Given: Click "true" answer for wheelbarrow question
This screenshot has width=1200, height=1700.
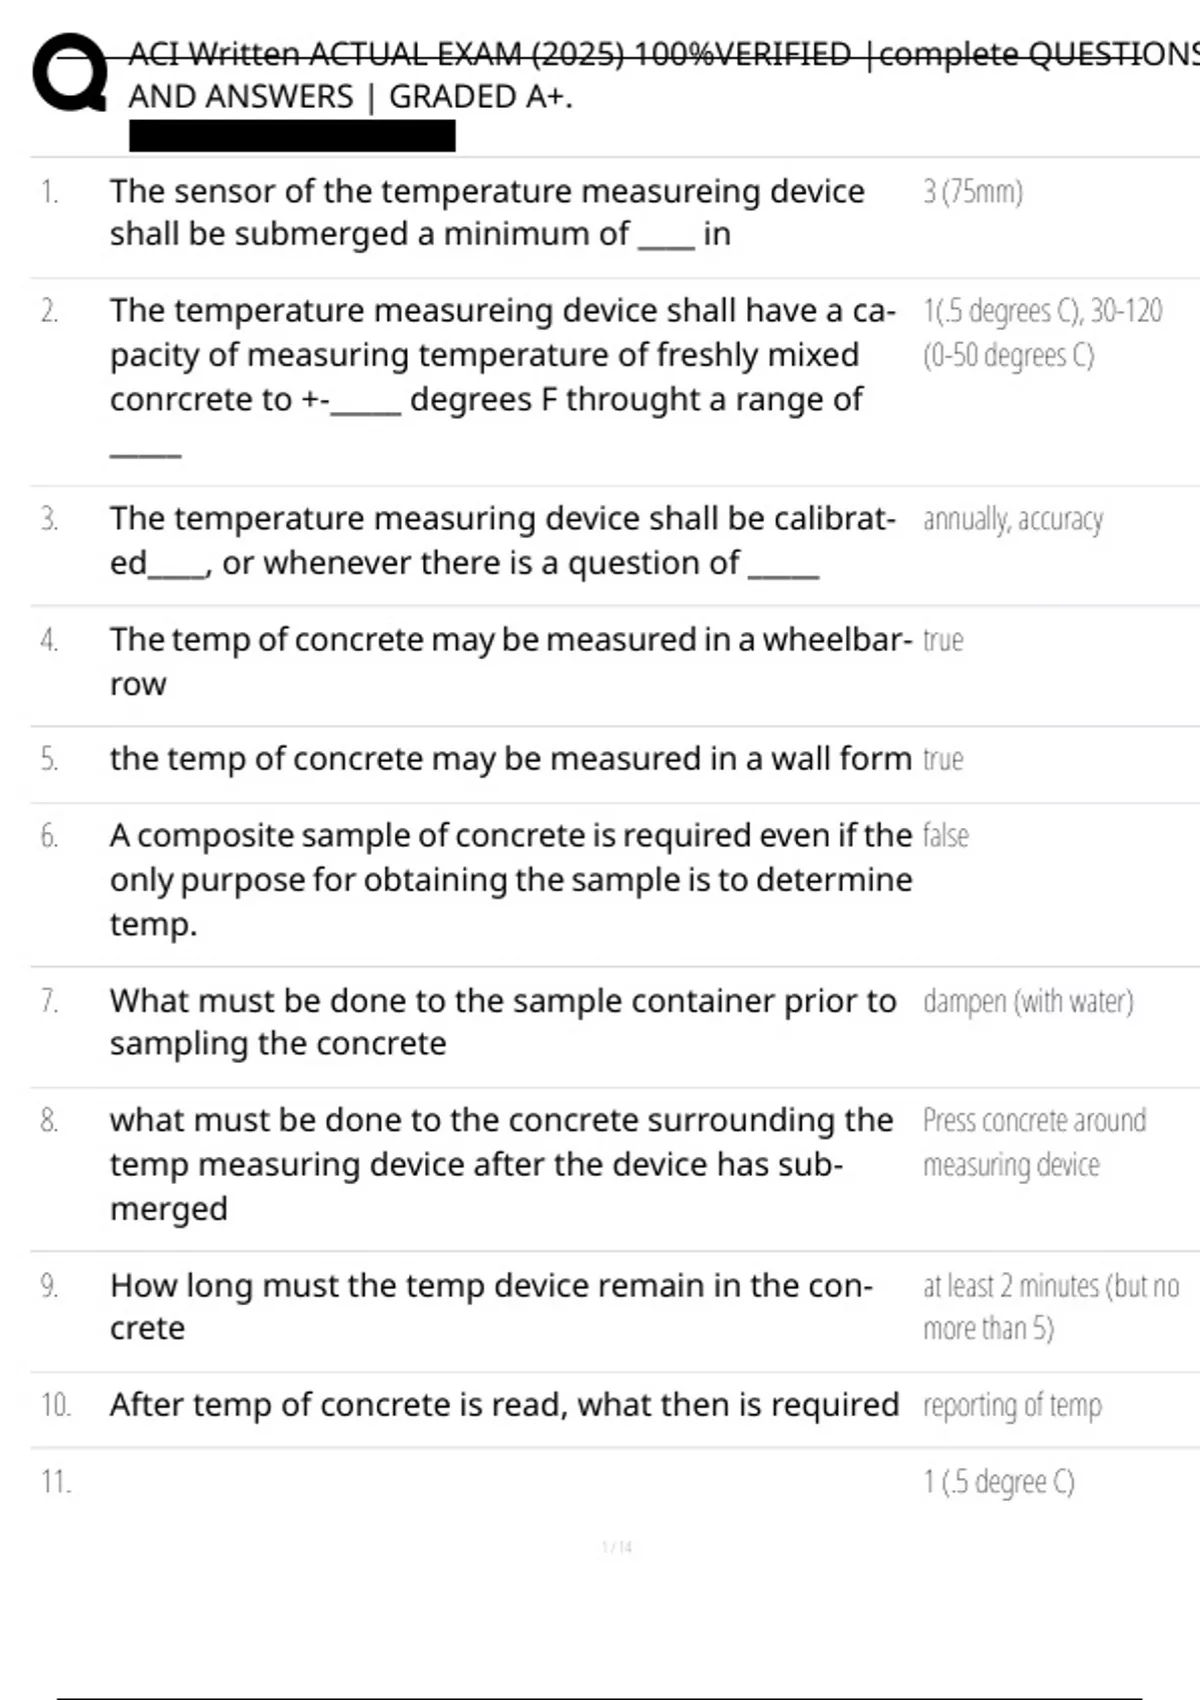Looking at the screenshot, I should coord(943,640).
